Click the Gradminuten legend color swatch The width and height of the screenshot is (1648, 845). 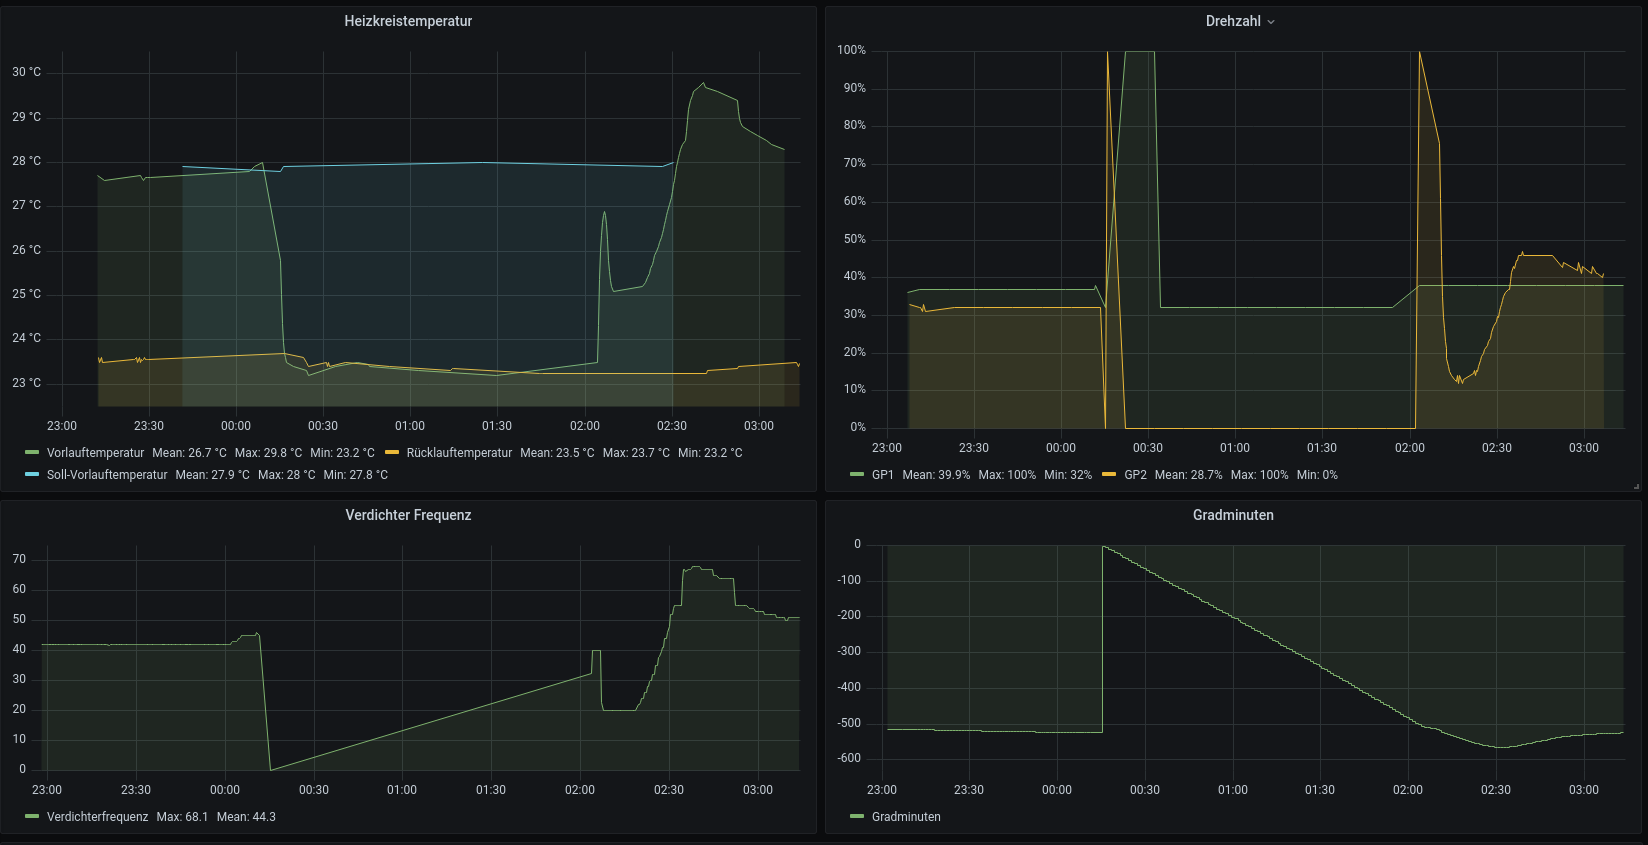[x=857, y=817]
